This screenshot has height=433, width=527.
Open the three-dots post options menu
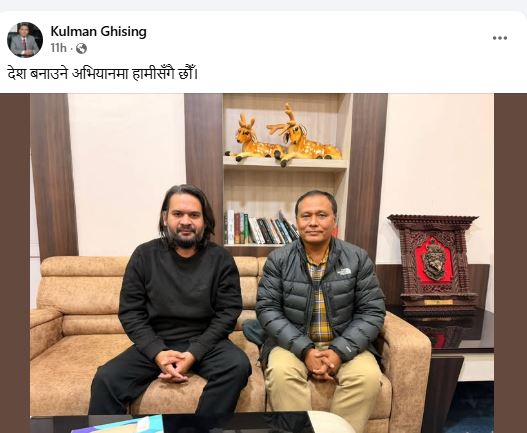(500, 38)
